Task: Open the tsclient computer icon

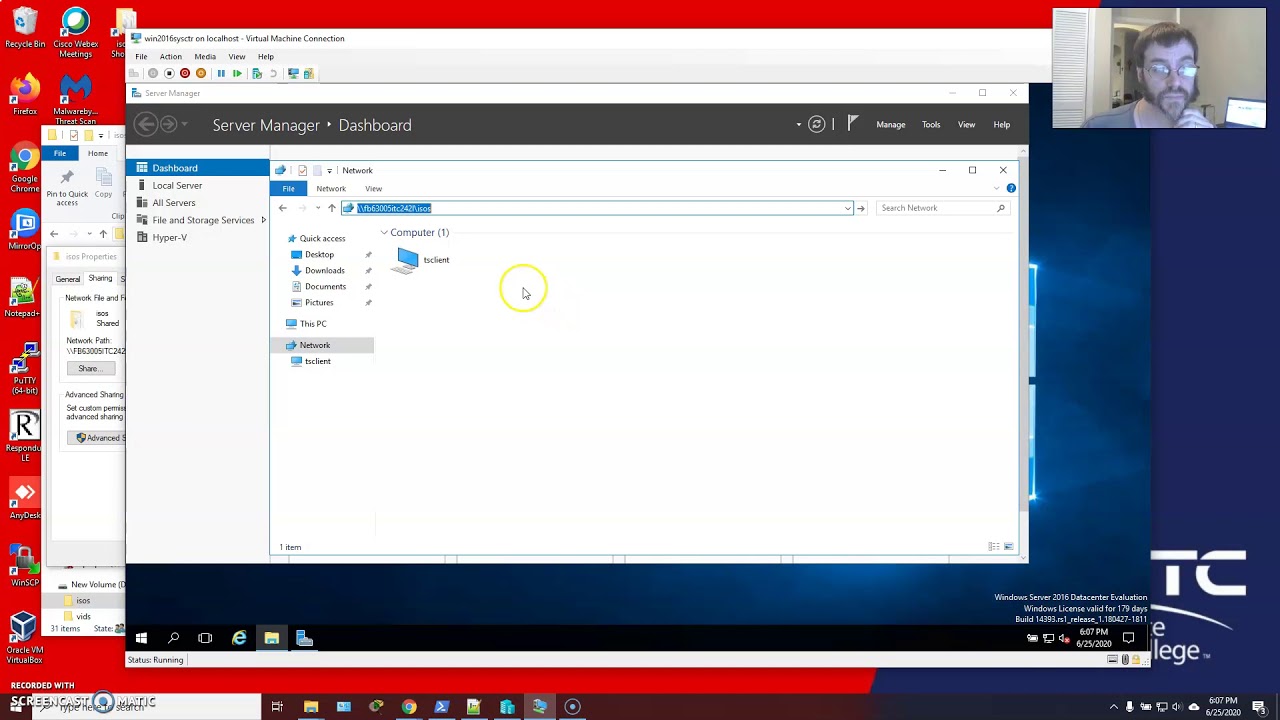Action: (x=407, y=260)
